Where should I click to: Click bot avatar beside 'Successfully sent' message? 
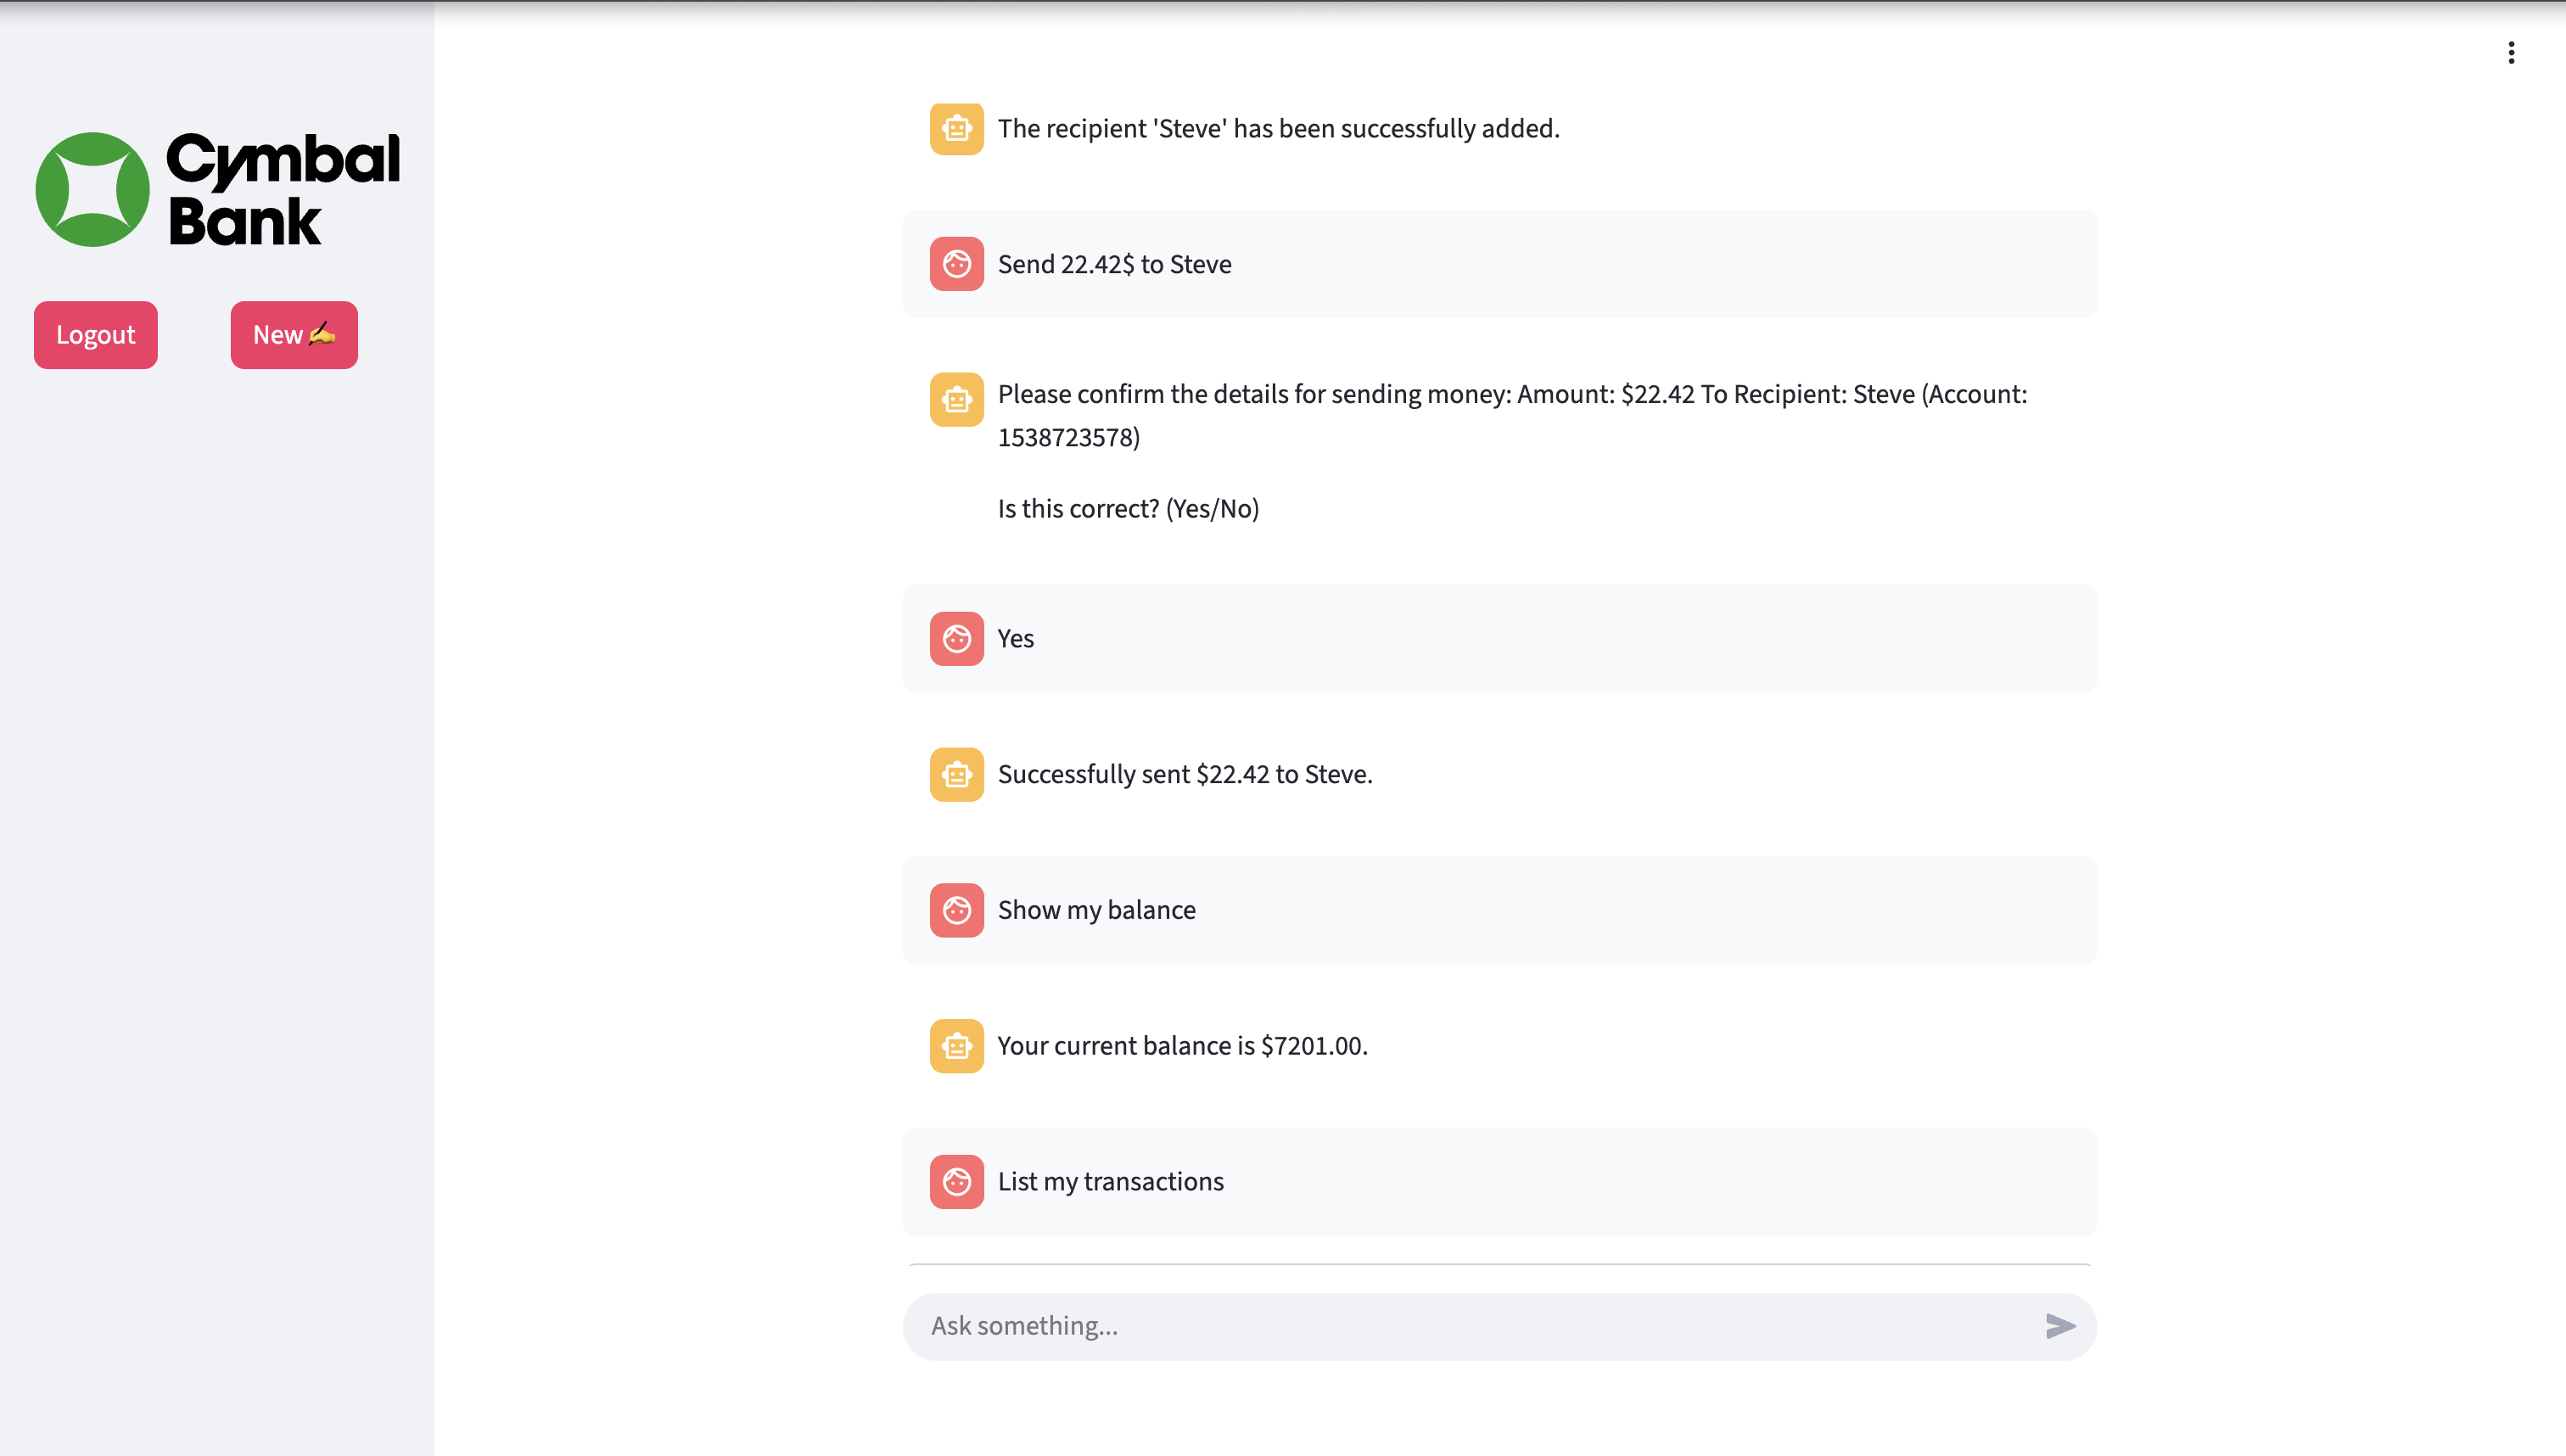pyautogui.click(x=956, y=774)
